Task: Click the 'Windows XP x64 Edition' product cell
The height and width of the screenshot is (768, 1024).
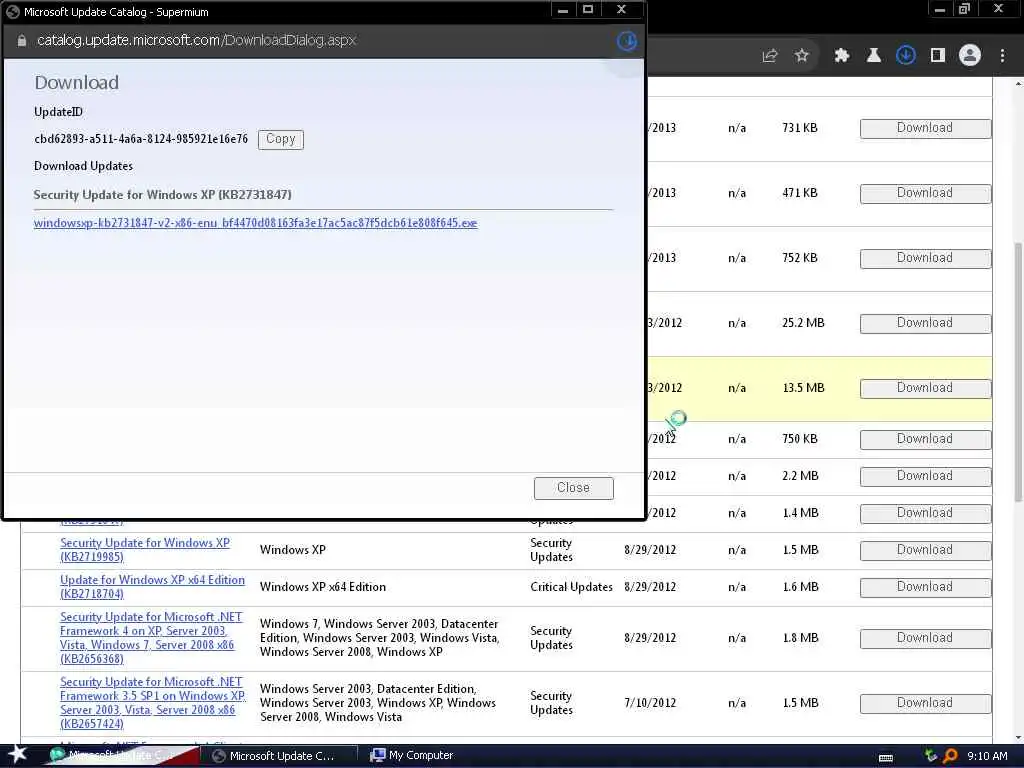Action: pyautogui.click(x=323, y=587)
